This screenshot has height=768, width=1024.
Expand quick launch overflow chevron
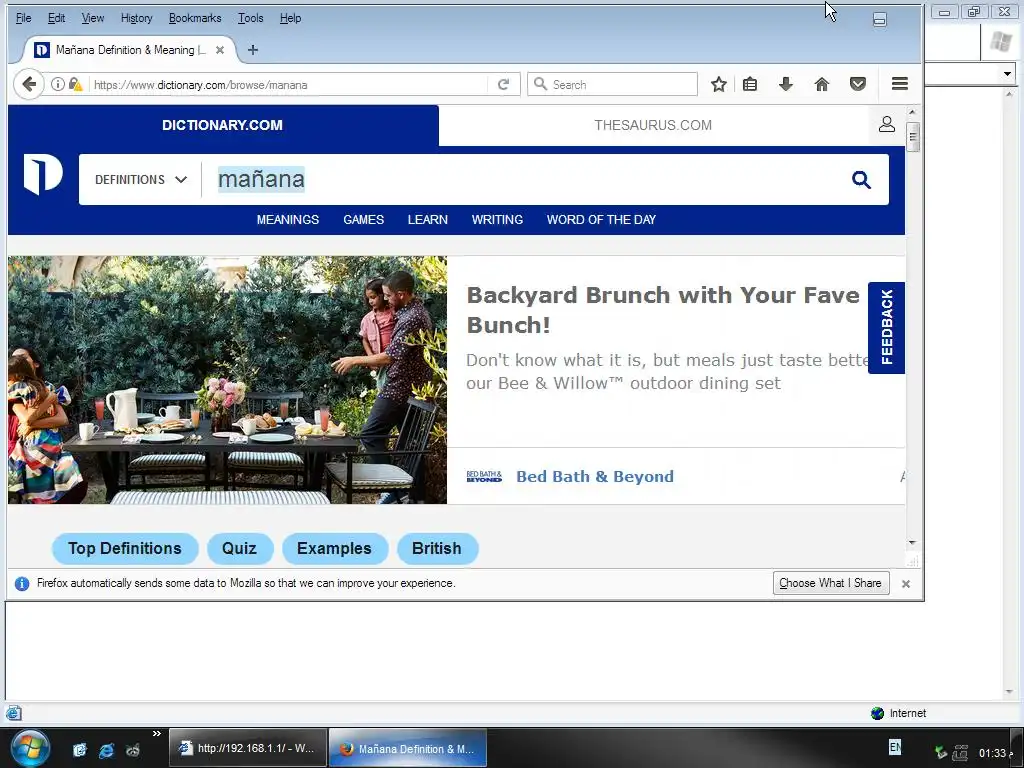[x=157, y=733]
